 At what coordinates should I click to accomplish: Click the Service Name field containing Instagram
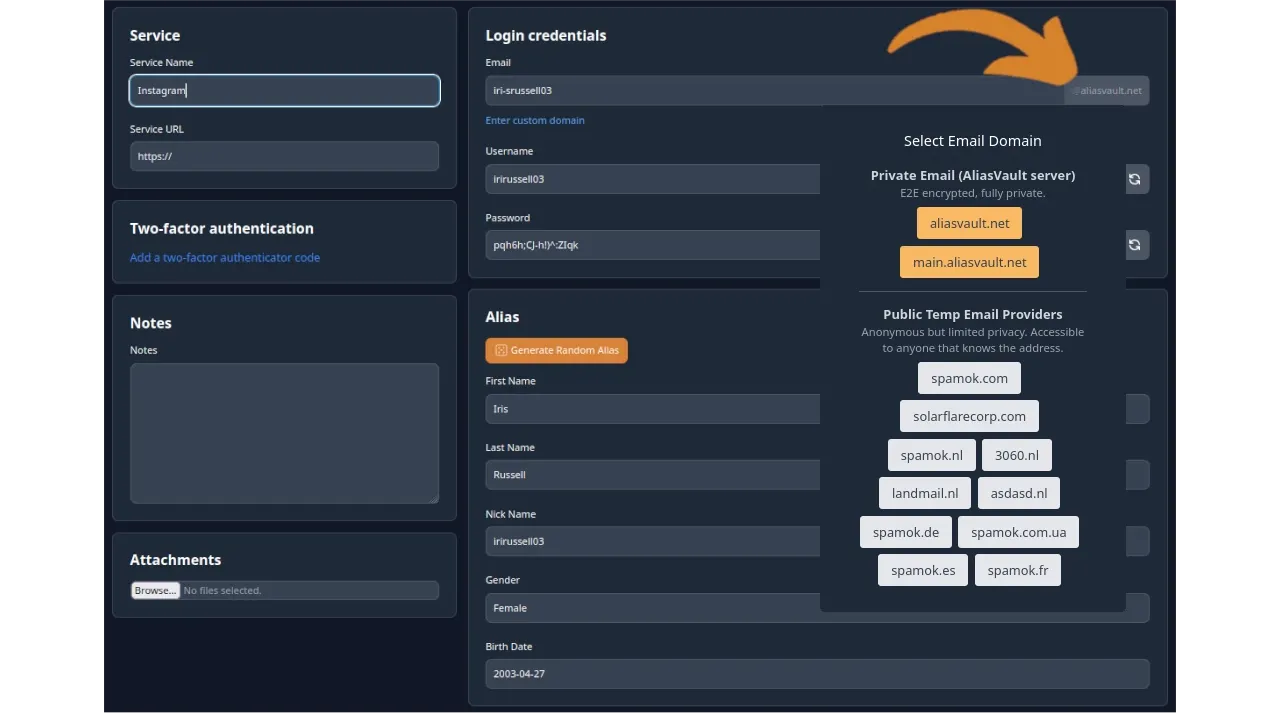(x=284, y=90)
